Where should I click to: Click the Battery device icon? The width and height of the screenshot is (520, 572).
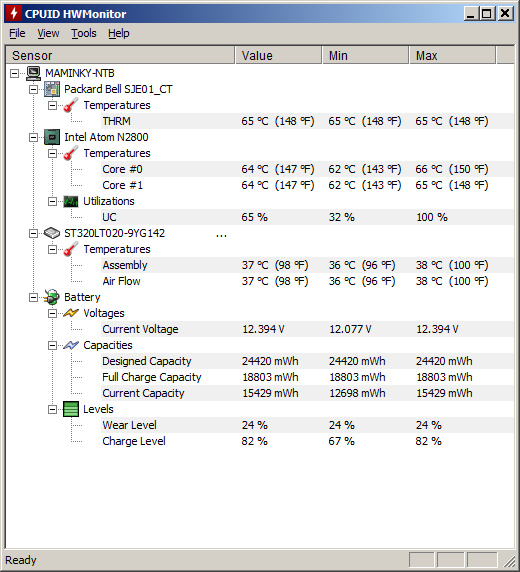pos(52,297)
